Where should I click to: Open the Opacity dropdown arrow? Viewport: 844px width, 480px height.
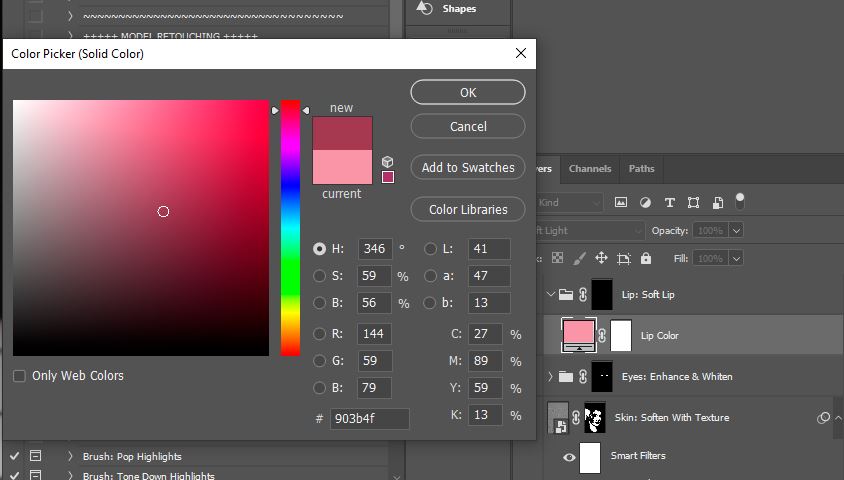point(736,230)
